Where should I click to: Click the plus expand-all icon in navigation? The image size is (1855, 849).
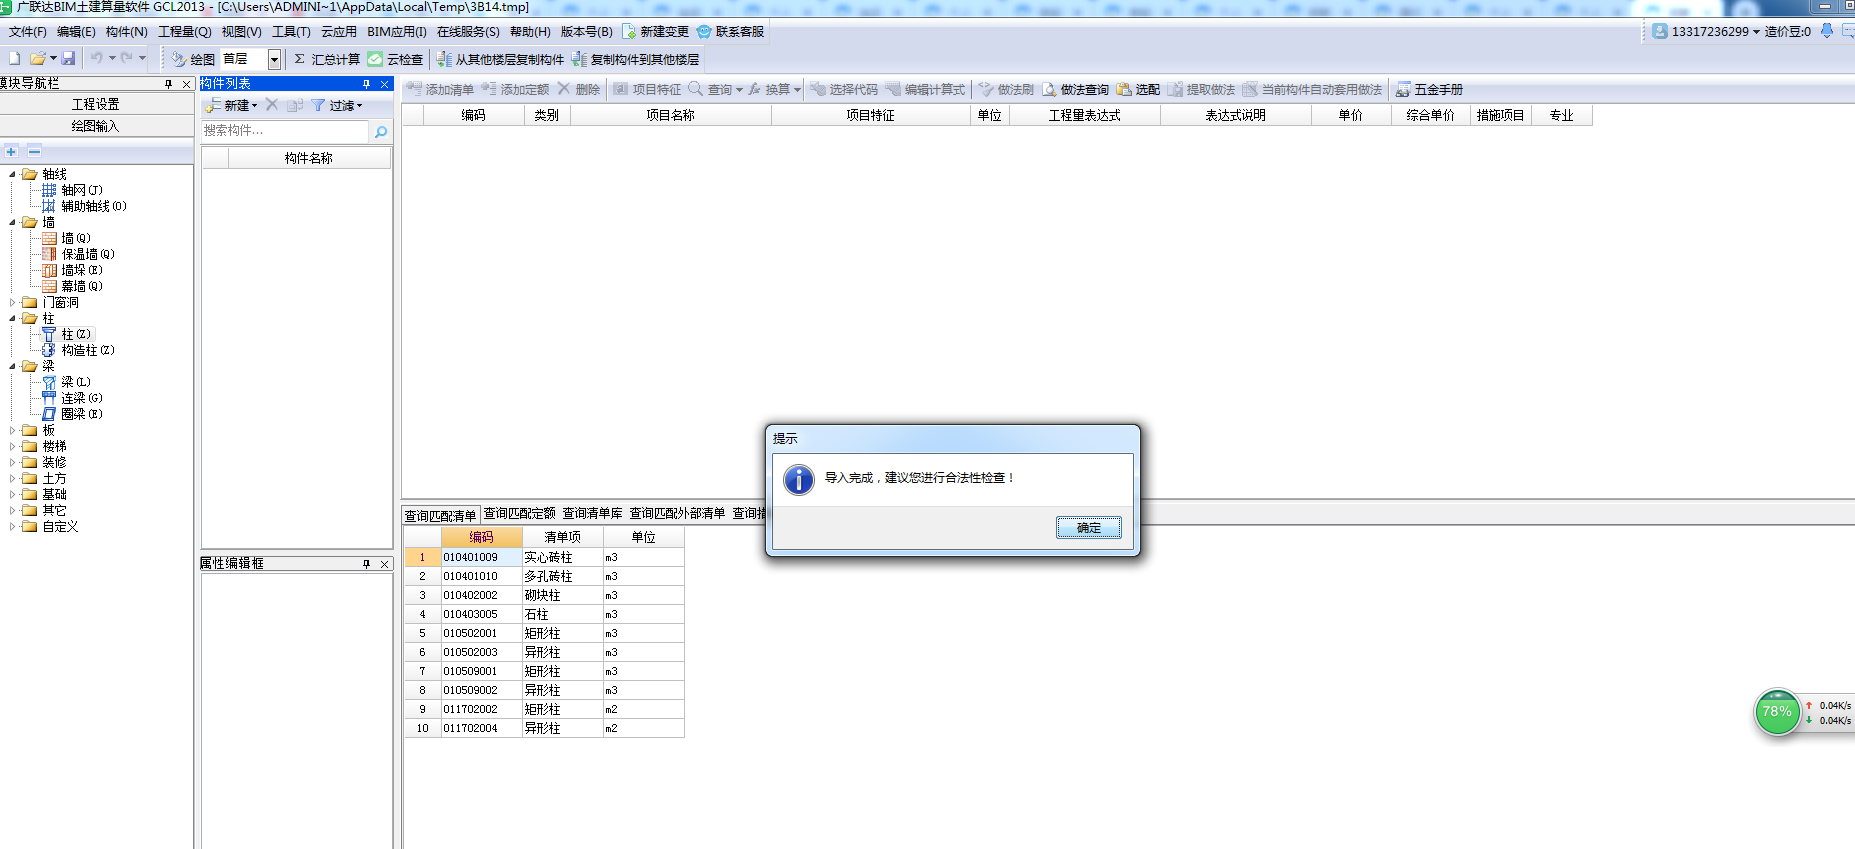(11, 151)
